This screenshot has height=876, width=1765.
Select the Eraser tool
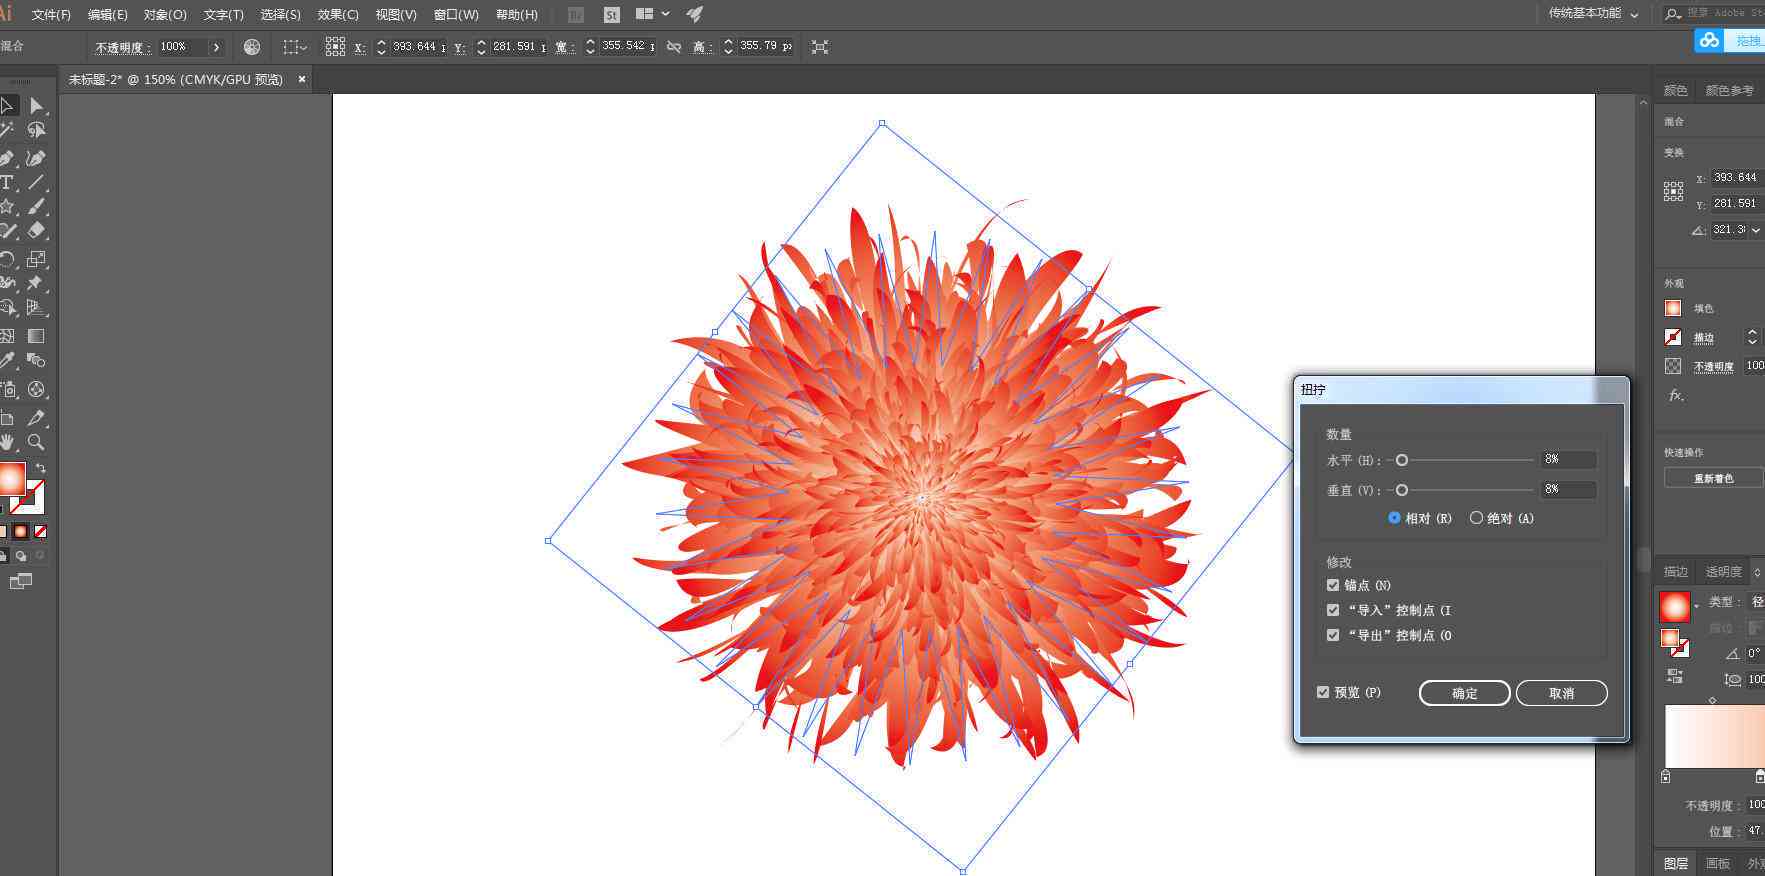(x=36, y=230)
